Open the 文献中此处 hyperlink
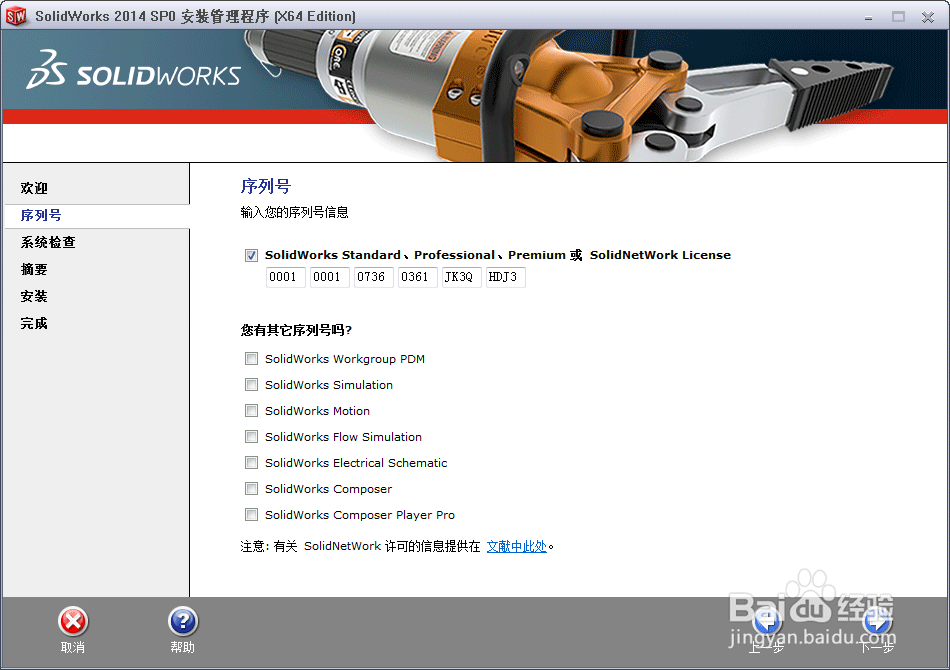This screenshot has height=670, width=950. pyautogui.click(x=516, y=546)
